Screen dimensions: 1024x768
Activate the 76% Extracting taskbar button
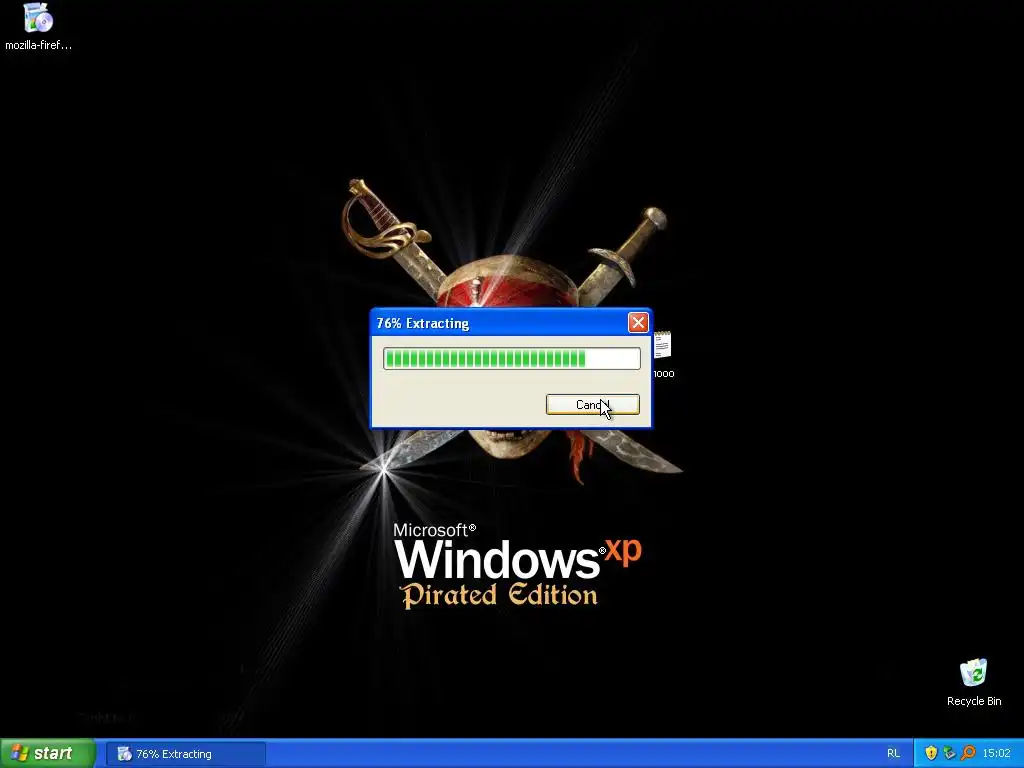pyautogui.click(x=186, y=754)
